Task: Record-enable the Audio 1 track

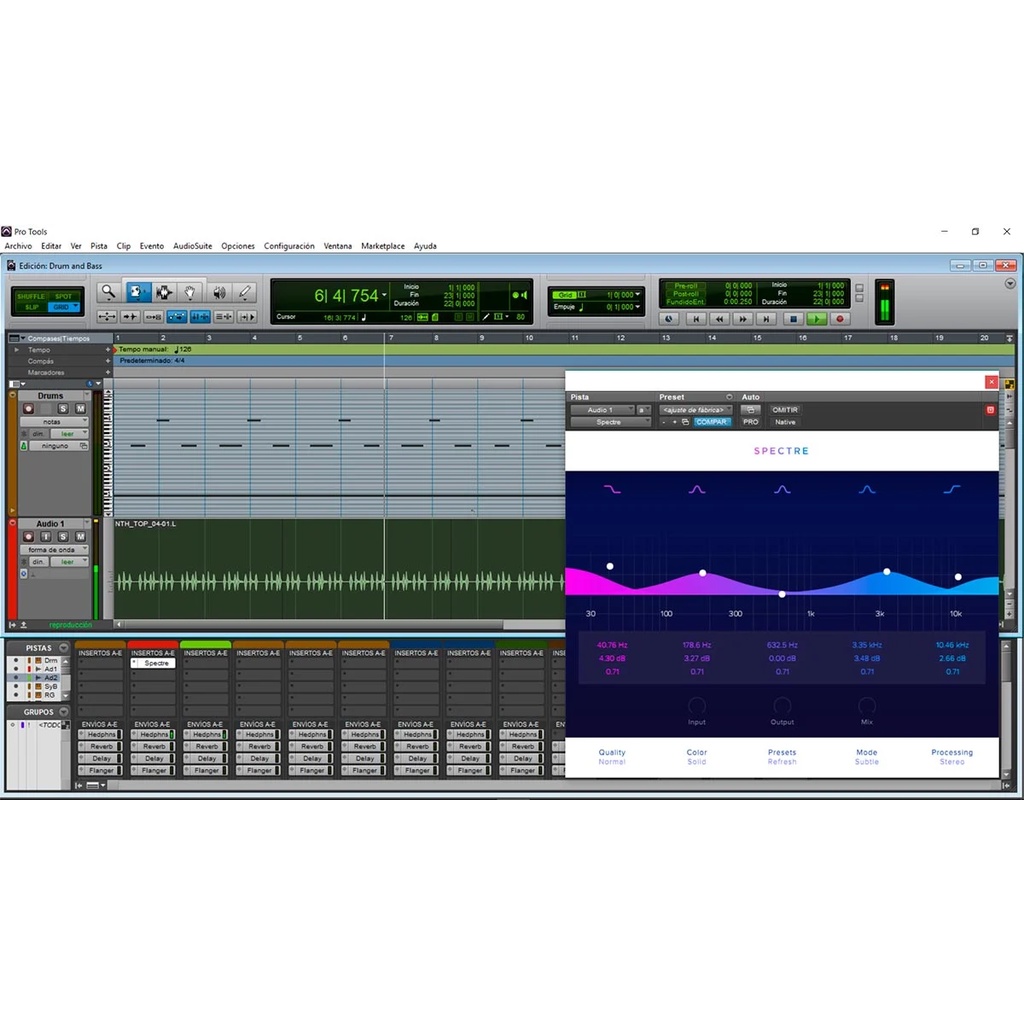Action: 28,536
